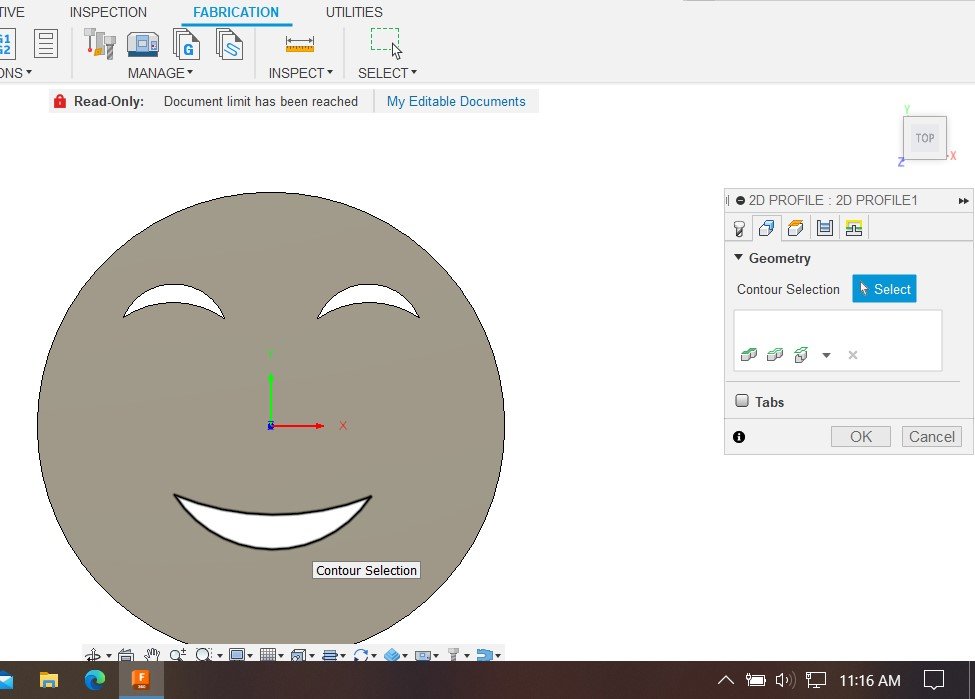This screenshot has width=975, height=699.
Task: Click the first green chain selection icon
Action: (749, 354)
